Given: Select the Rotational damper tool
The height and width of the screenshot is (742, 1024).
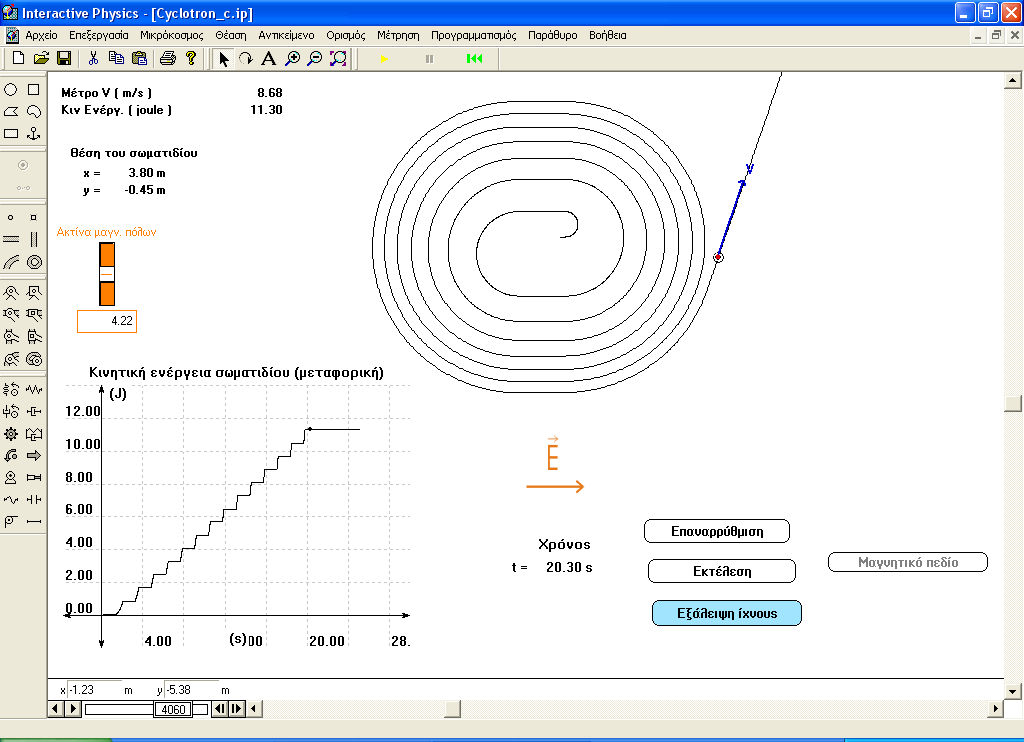Looking at the screenshot, I should (11, 411).
